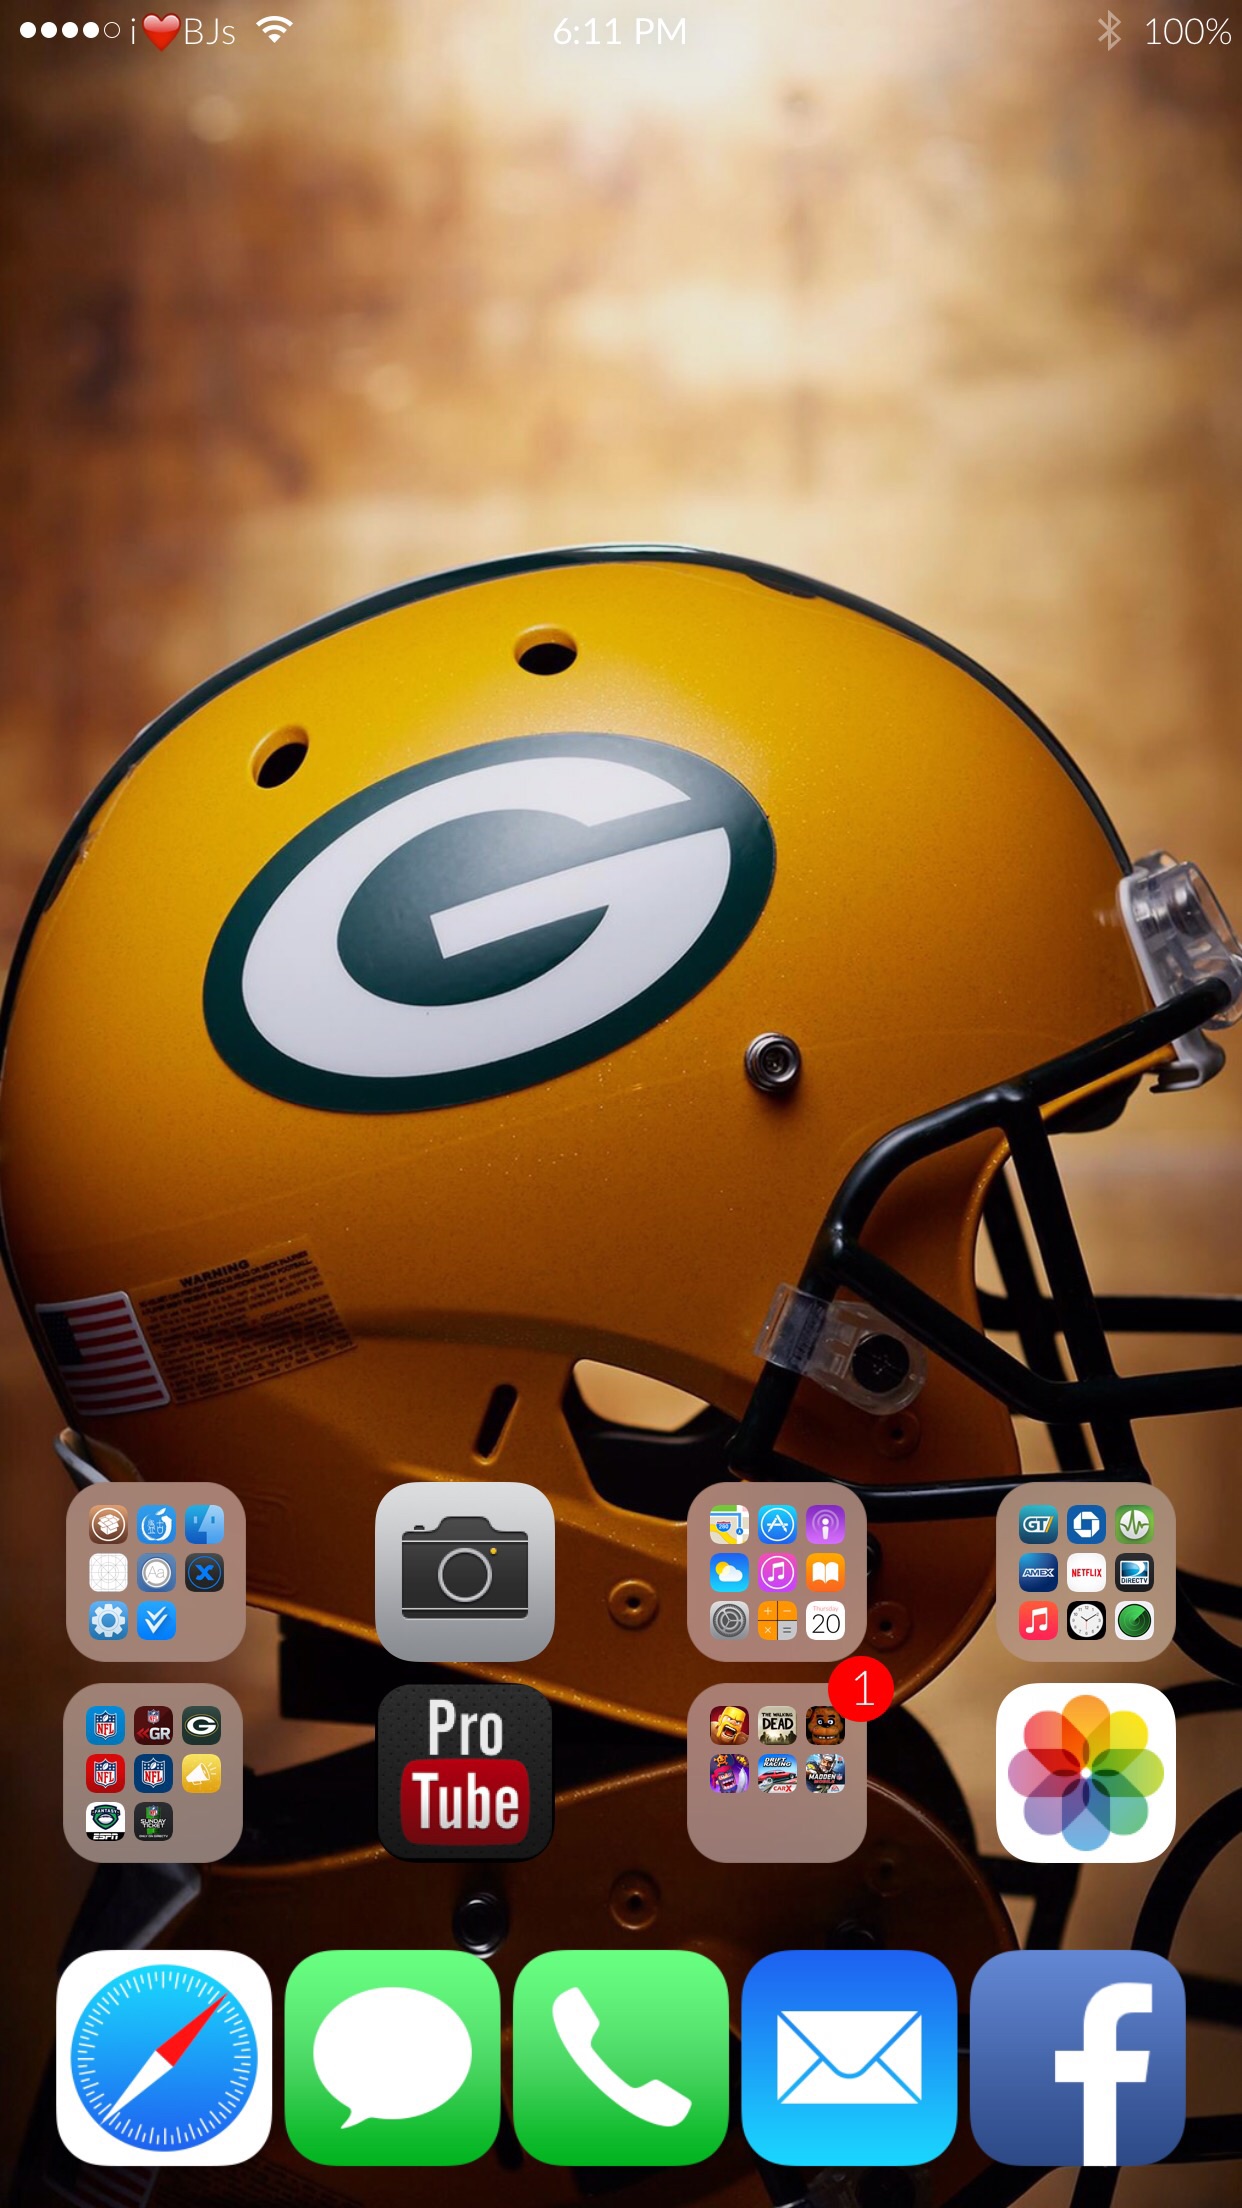Open Safari in the dock
This screenshot has height=2208, width=1242.
tap(164, 2057)
